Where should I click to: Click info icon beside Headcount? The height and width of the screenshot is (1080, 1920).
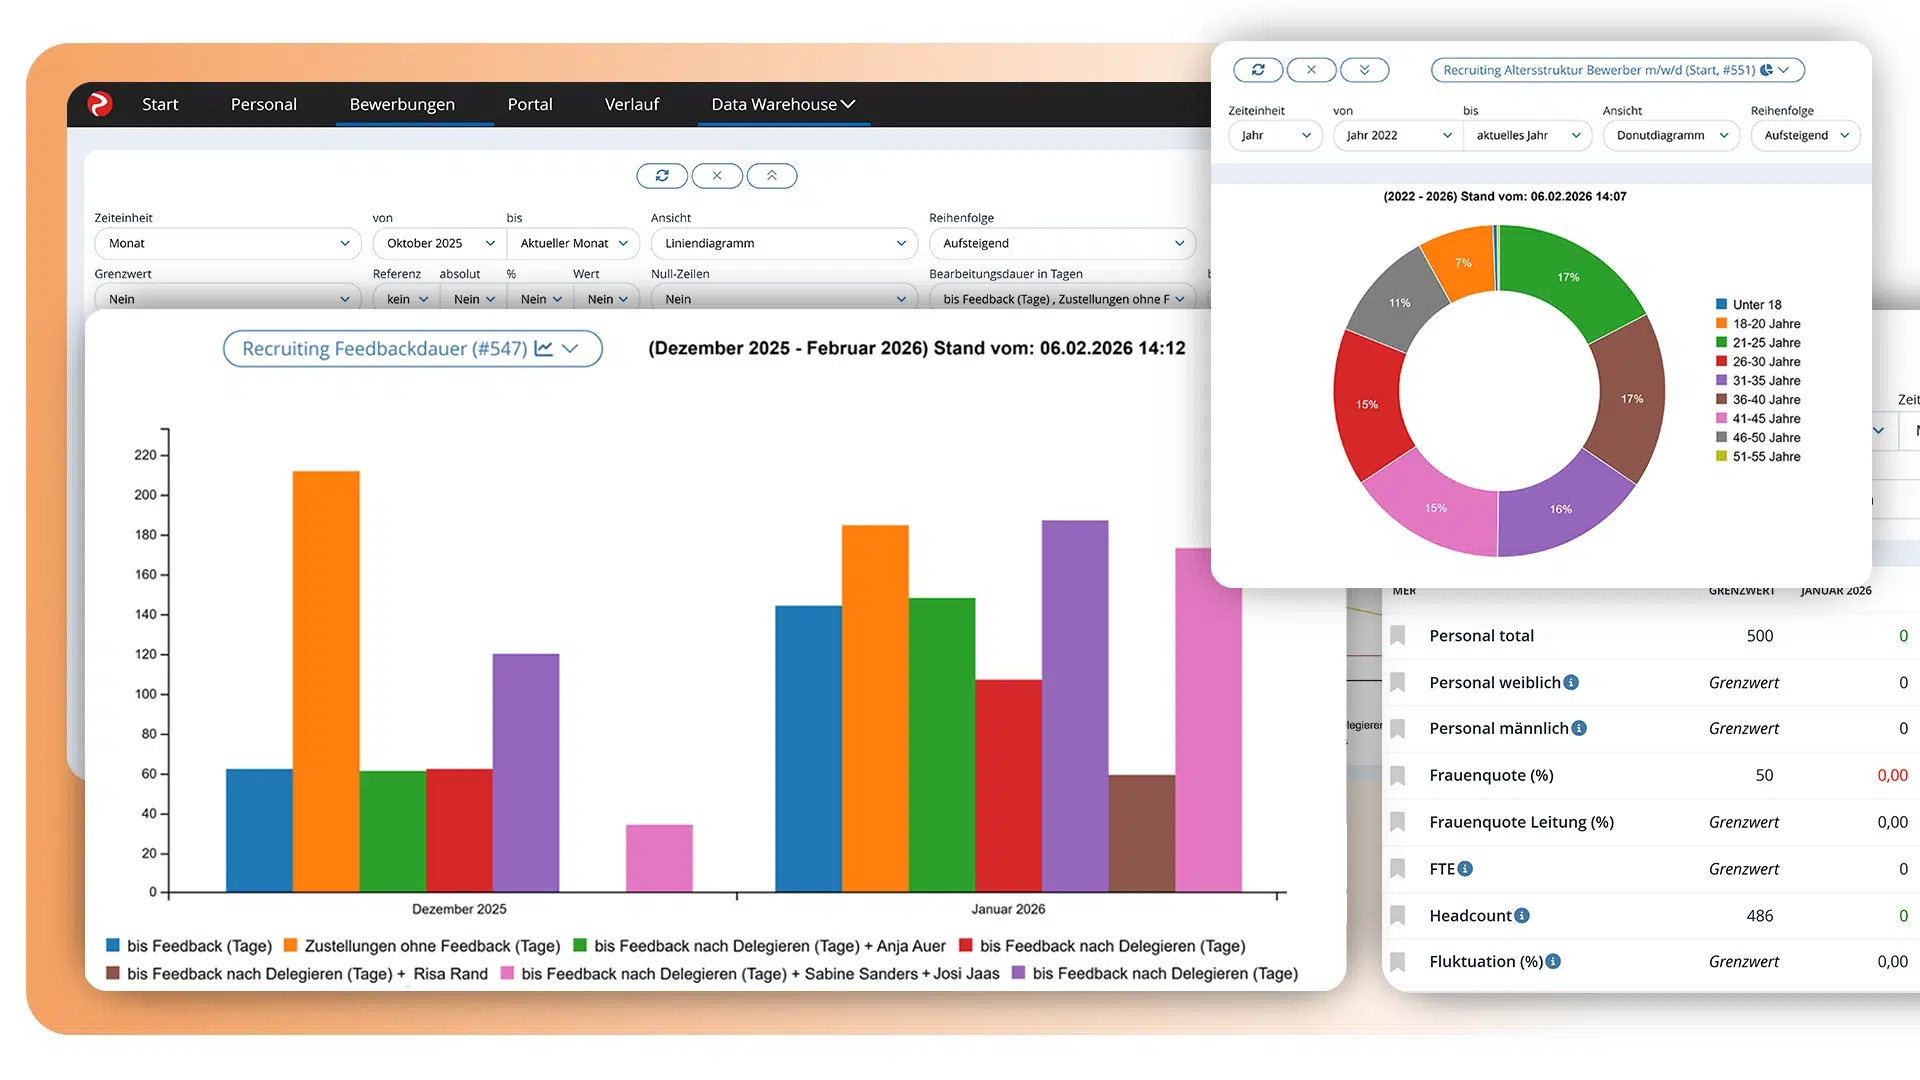[x=1522, y=915]
